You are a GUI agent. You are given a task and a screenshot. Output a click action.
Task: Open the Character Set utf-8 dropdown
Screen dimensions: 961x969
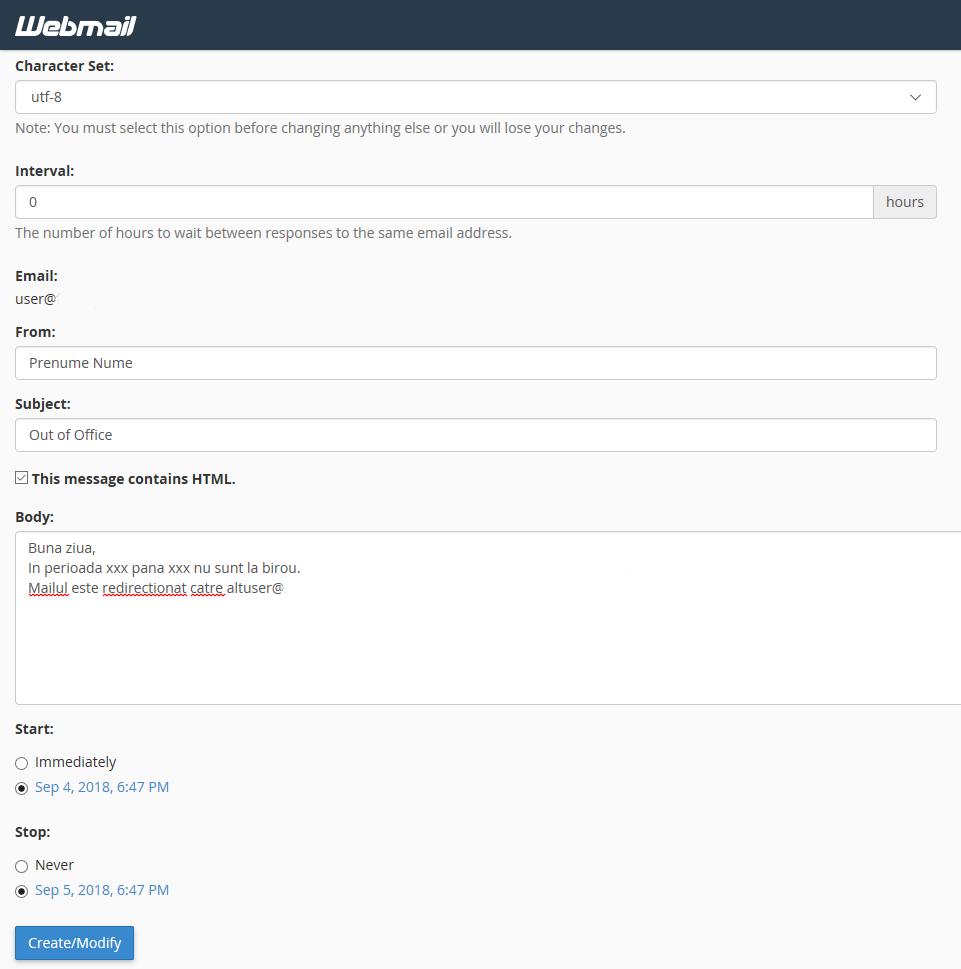[475, 97]
